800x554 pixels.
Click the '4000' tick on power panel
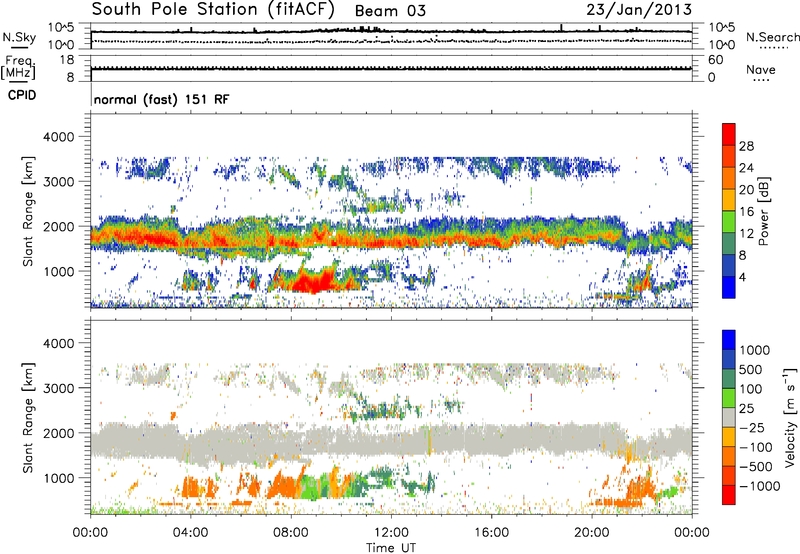click(x=59, y=137)
